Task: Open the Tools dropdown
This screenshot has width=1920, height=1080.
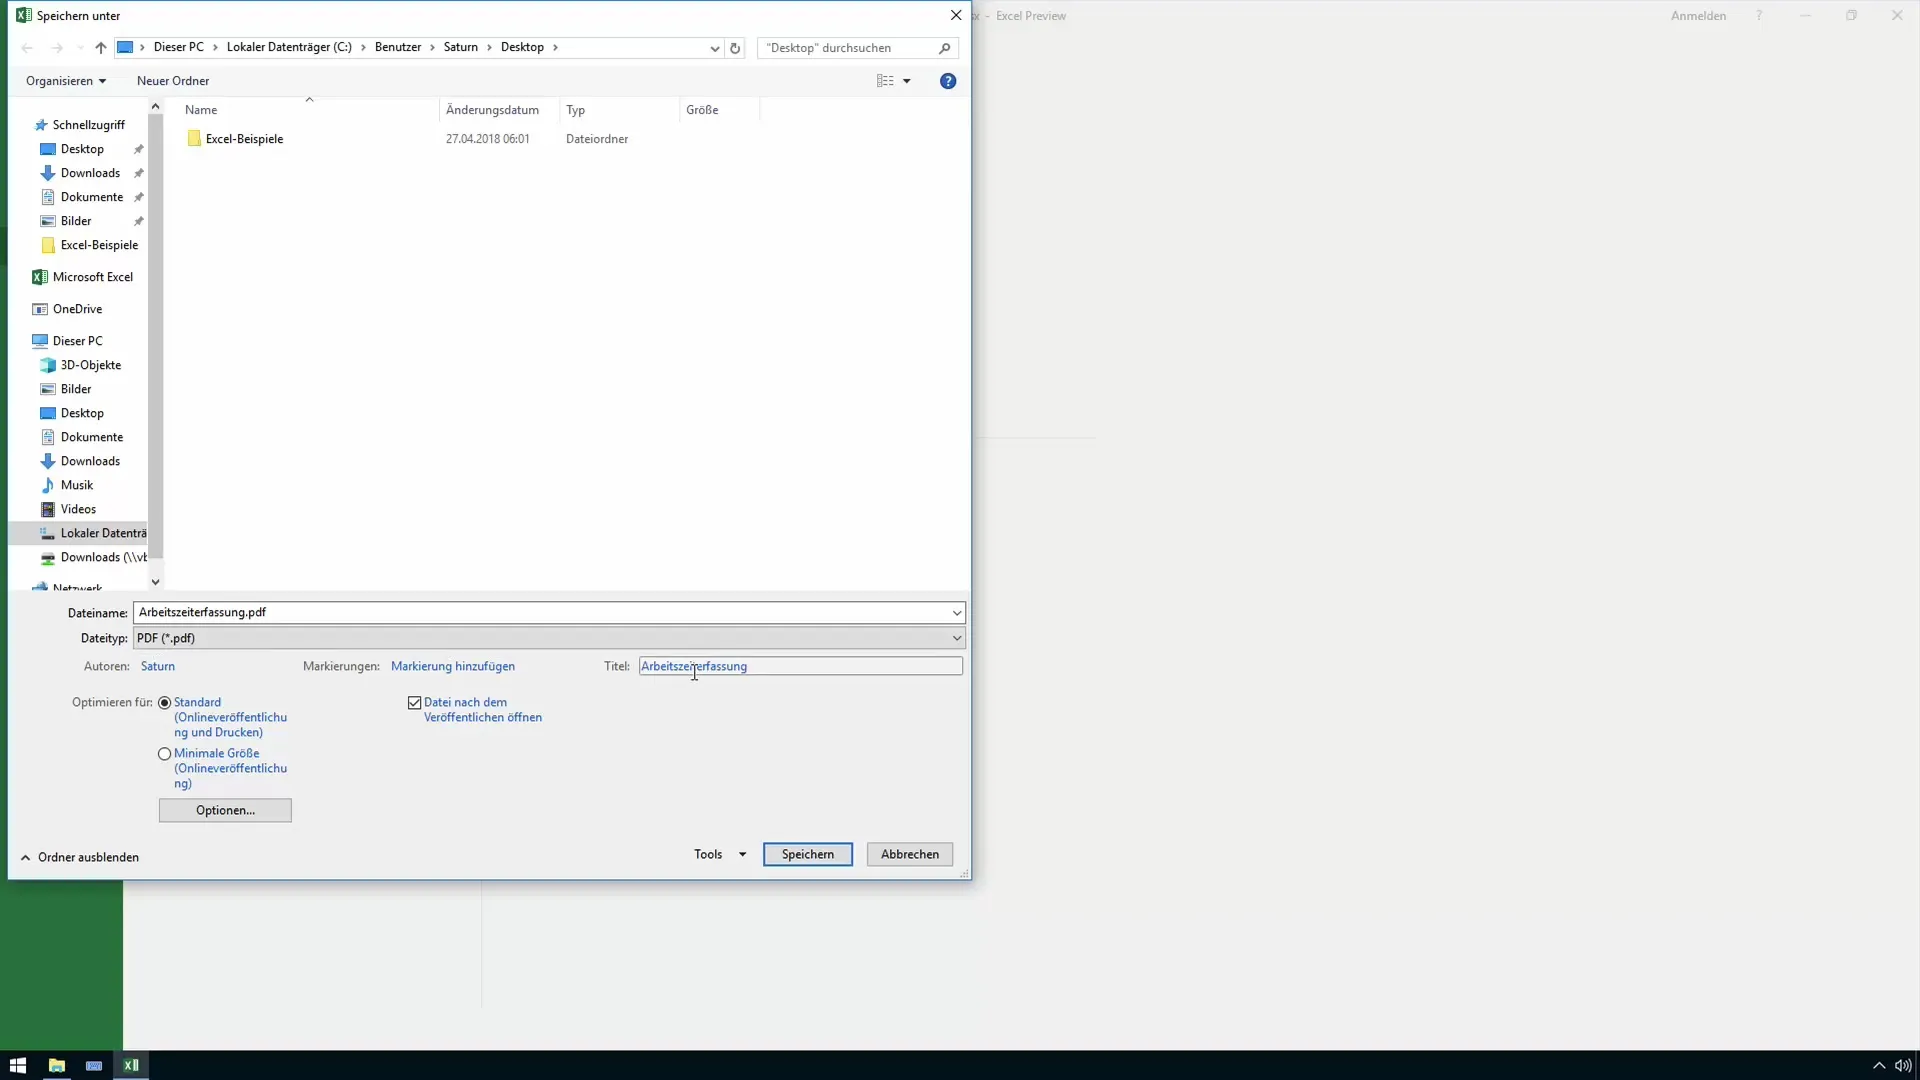Action: 720,854
